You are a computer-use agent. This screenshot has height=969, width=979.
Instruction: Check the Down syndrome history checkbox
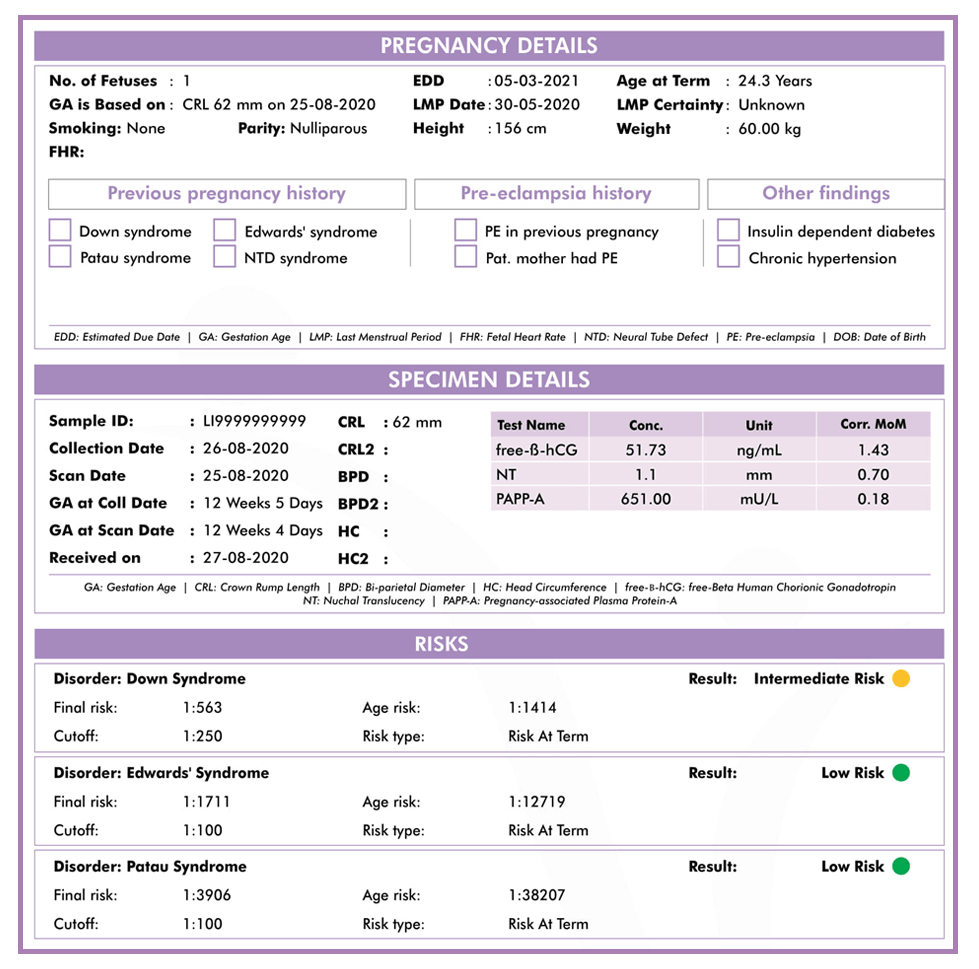click(x=60, y=231)
